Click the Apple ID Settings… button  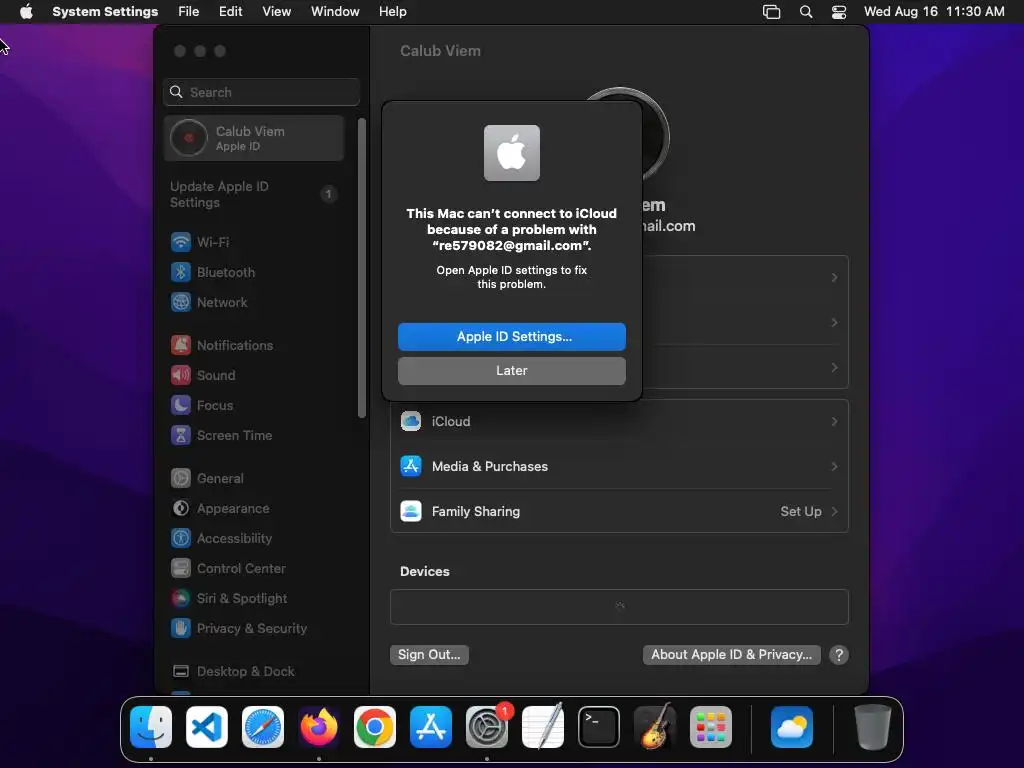[511, 336]
